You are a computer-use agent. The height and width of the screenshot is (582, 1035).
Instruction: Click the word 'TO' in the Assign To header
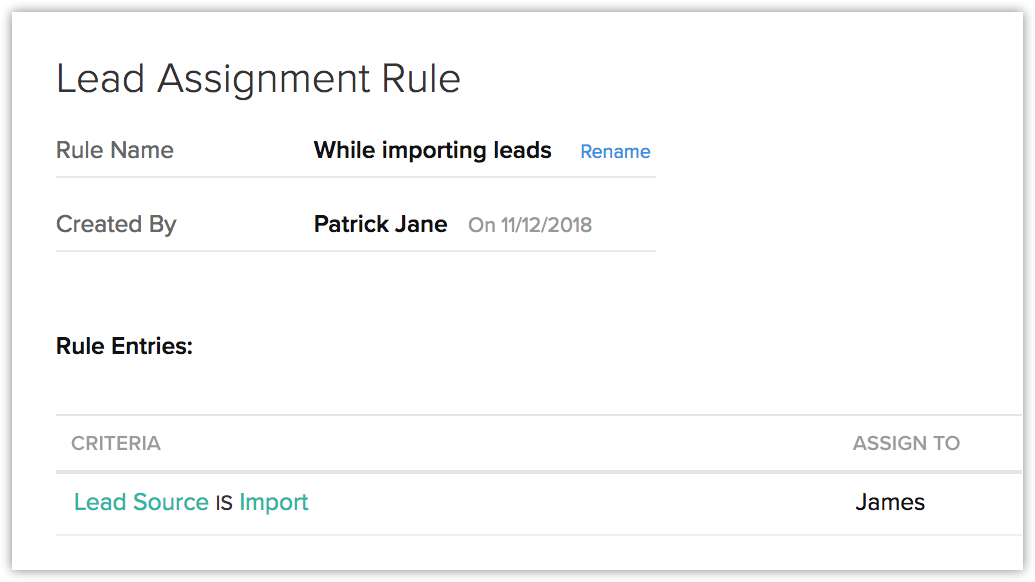click(945, 443)
